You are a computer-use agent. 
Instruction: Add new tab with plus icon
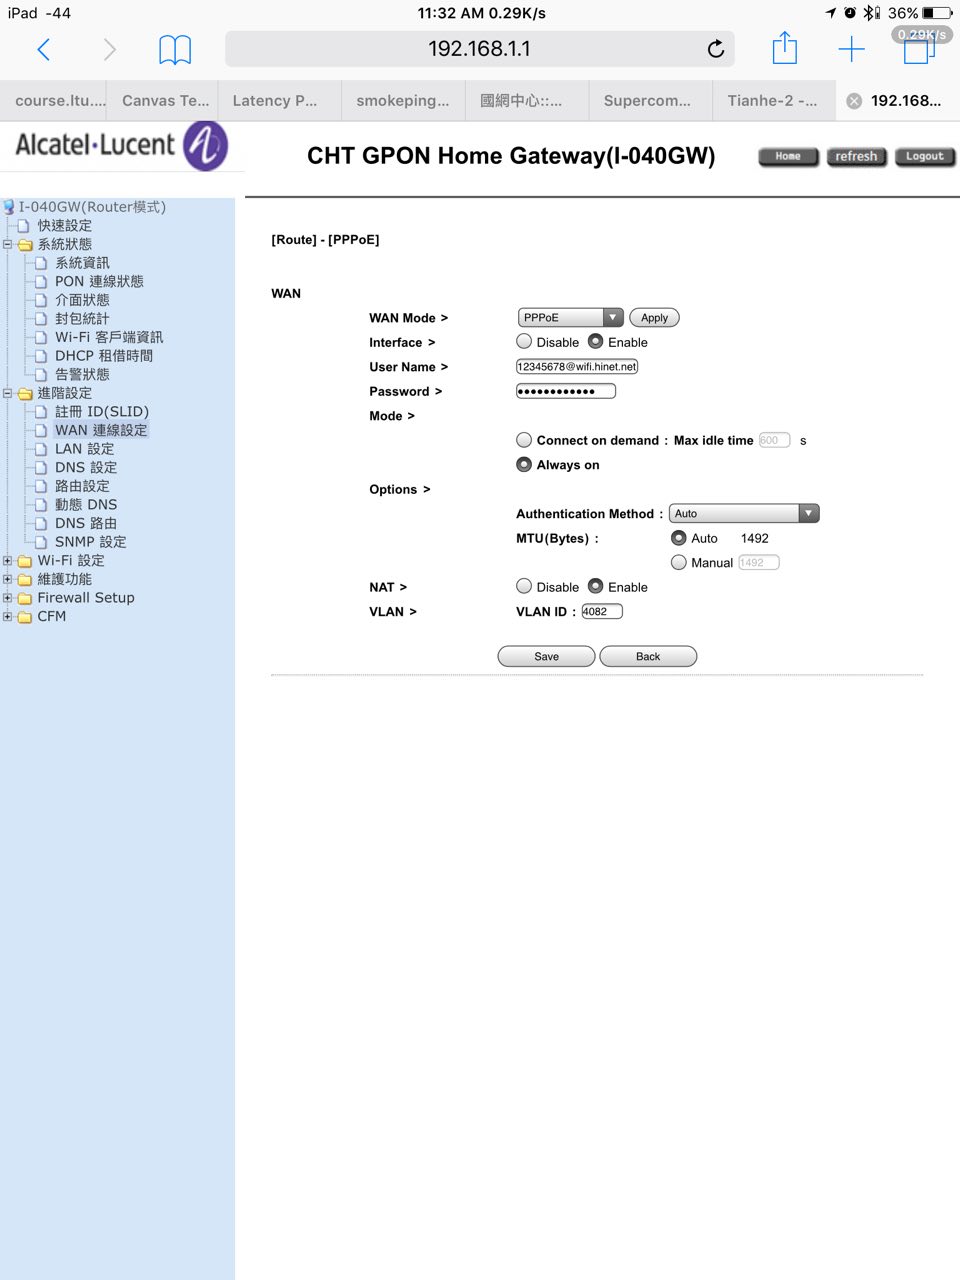click(x=851, y=49)
